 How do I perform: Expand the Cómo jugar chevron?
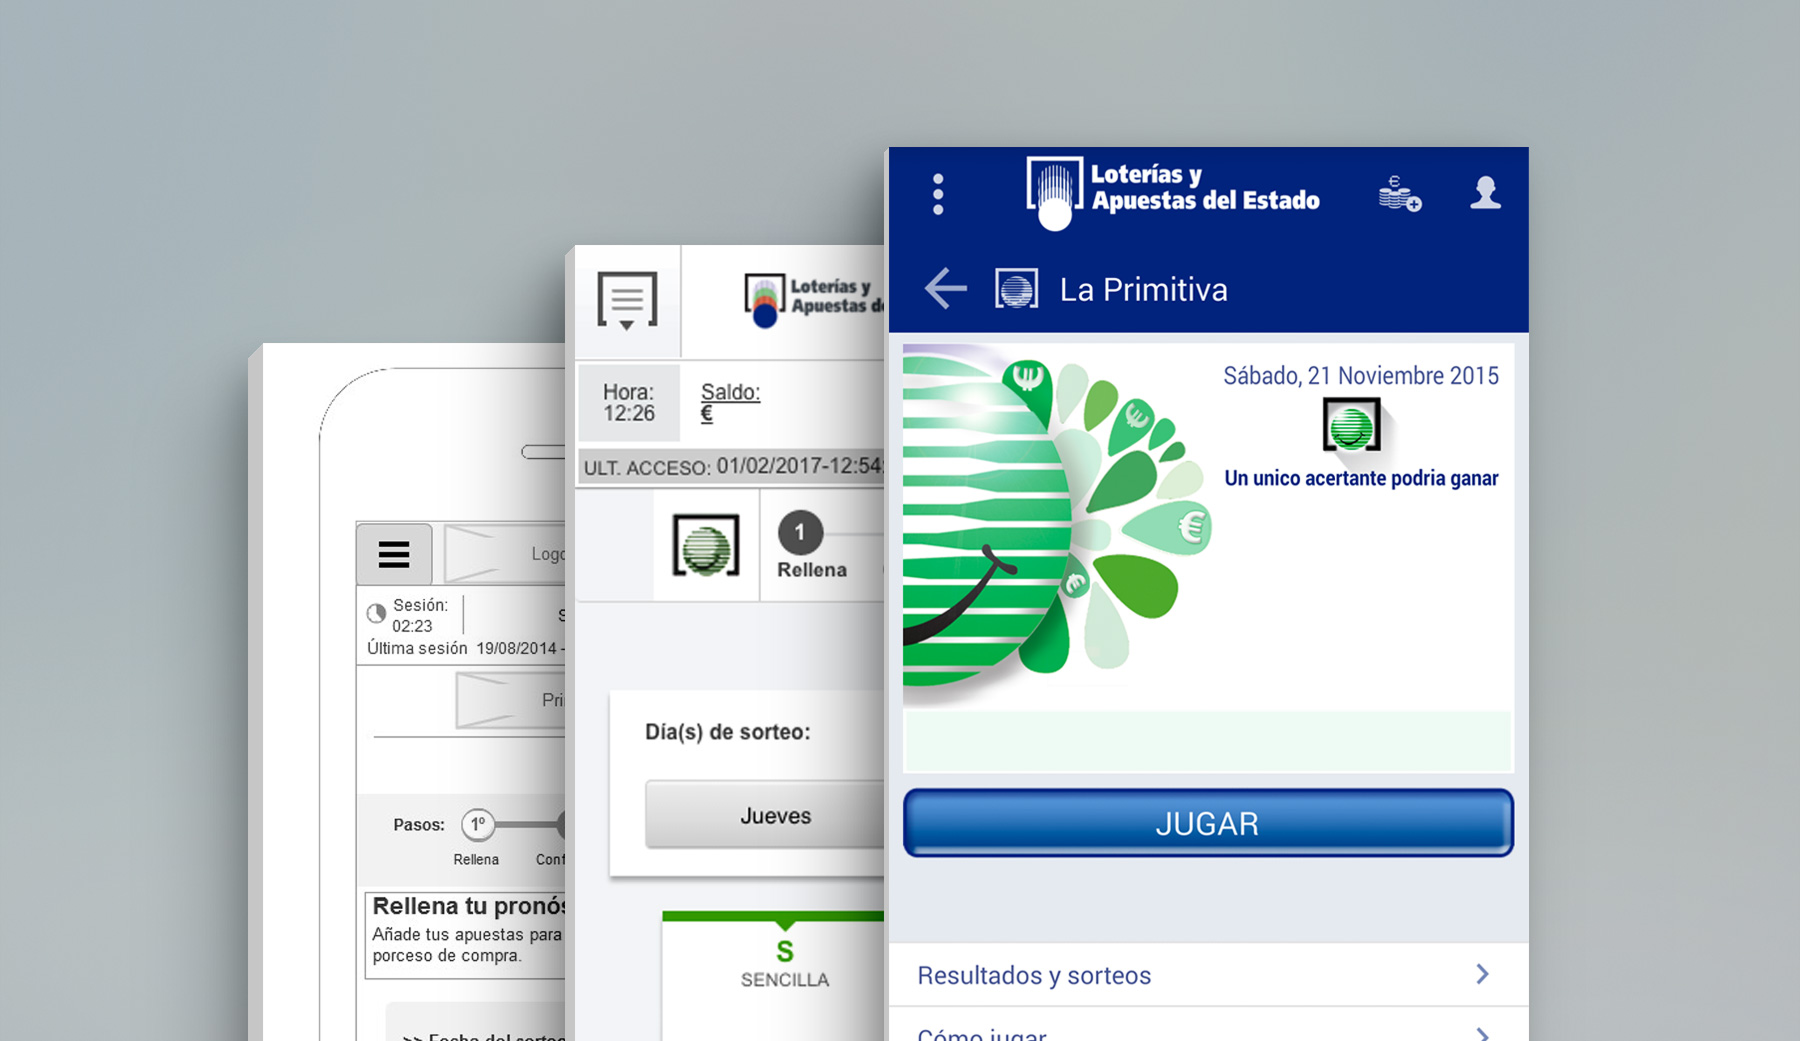tap(1482, 1034)
